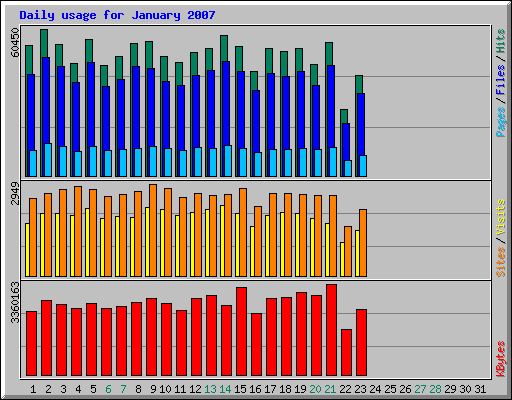Click the green Hits bar for day 22
Screen dimensions: 512x400
click(344, 116)
